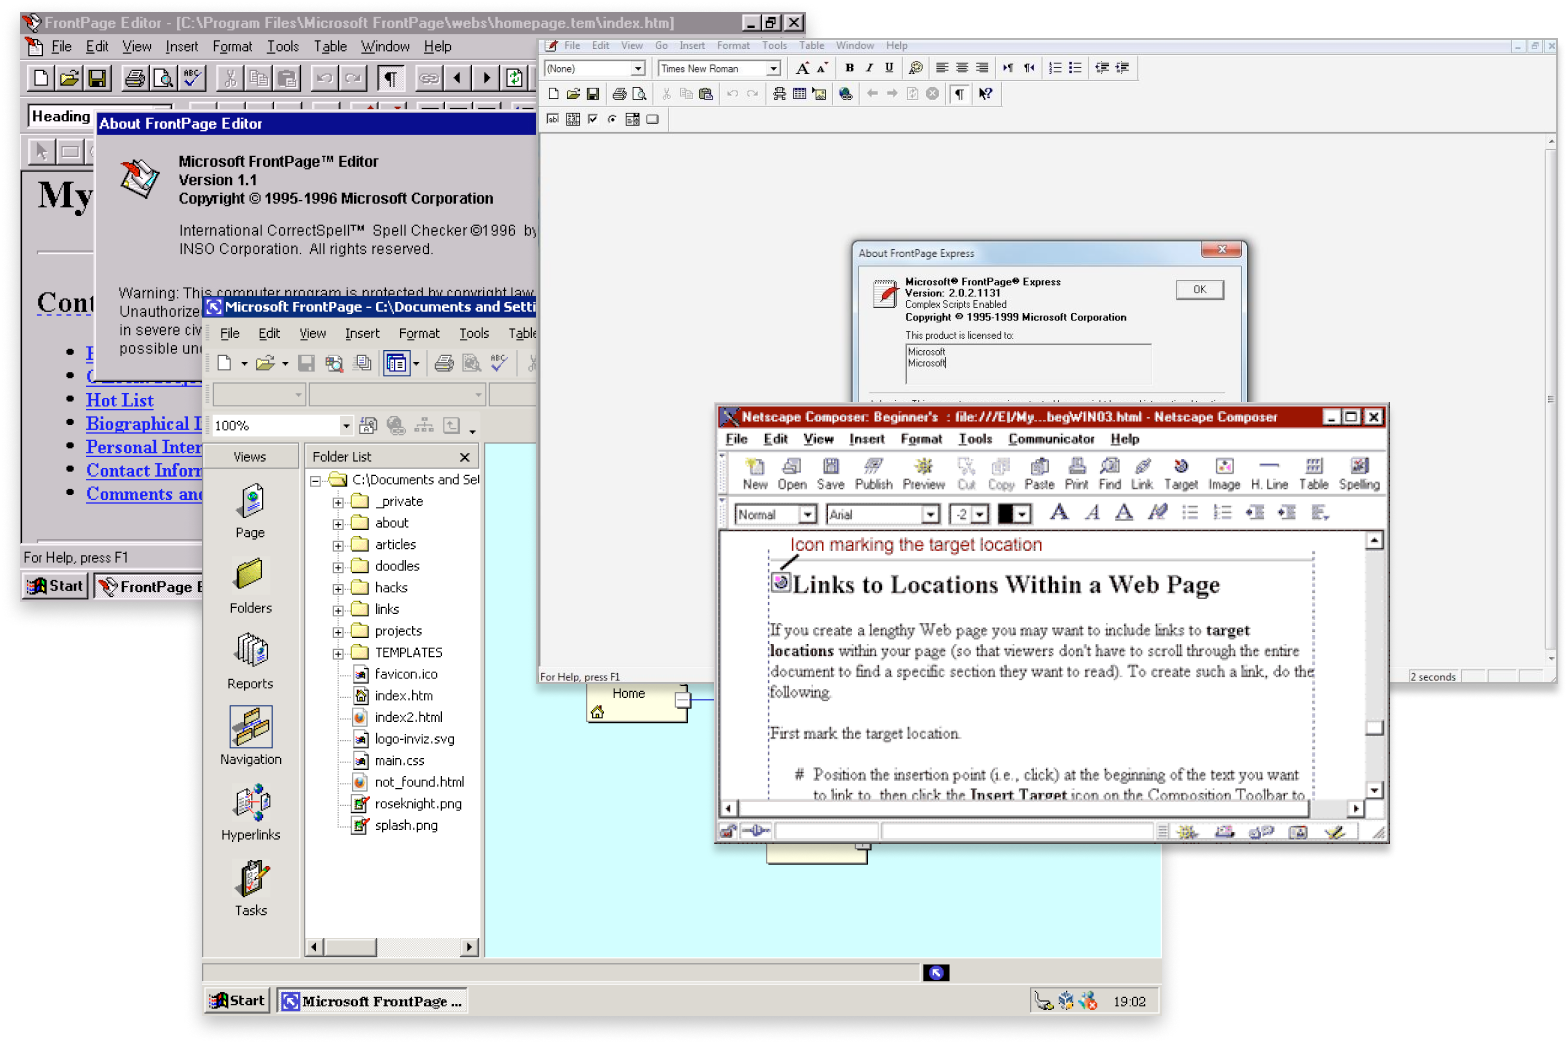The width and height of the screenshot is (1566, 1044).
Task: Click Spelling icon in Netscape Composer
Action: pyautogui.click(x=1359, y=474)
